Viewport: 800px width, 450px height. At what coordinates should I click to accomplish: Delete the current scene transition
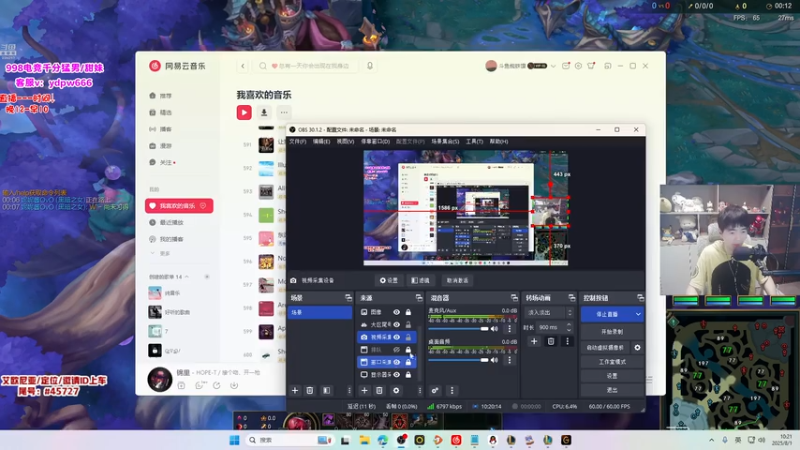click(551, 341)
